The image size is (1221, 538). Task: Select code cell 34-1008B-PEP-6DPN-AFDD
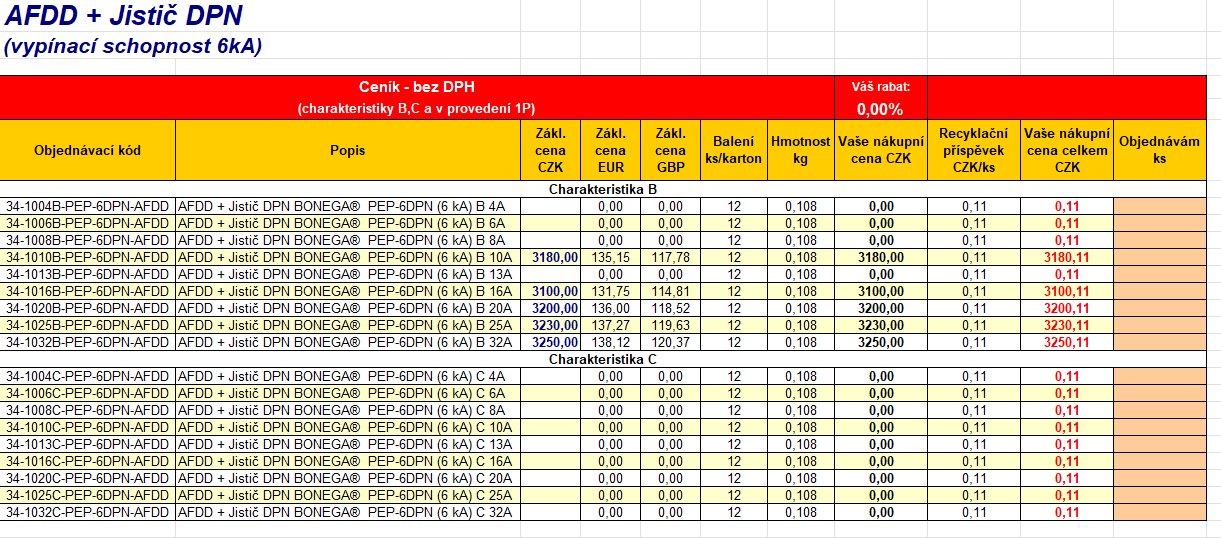(x=88, y=240)
